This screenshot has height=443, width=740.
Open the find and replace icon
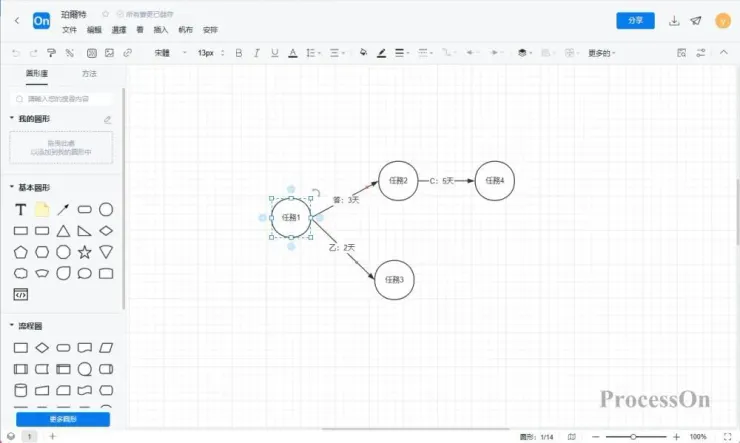[x=681, y=53]
